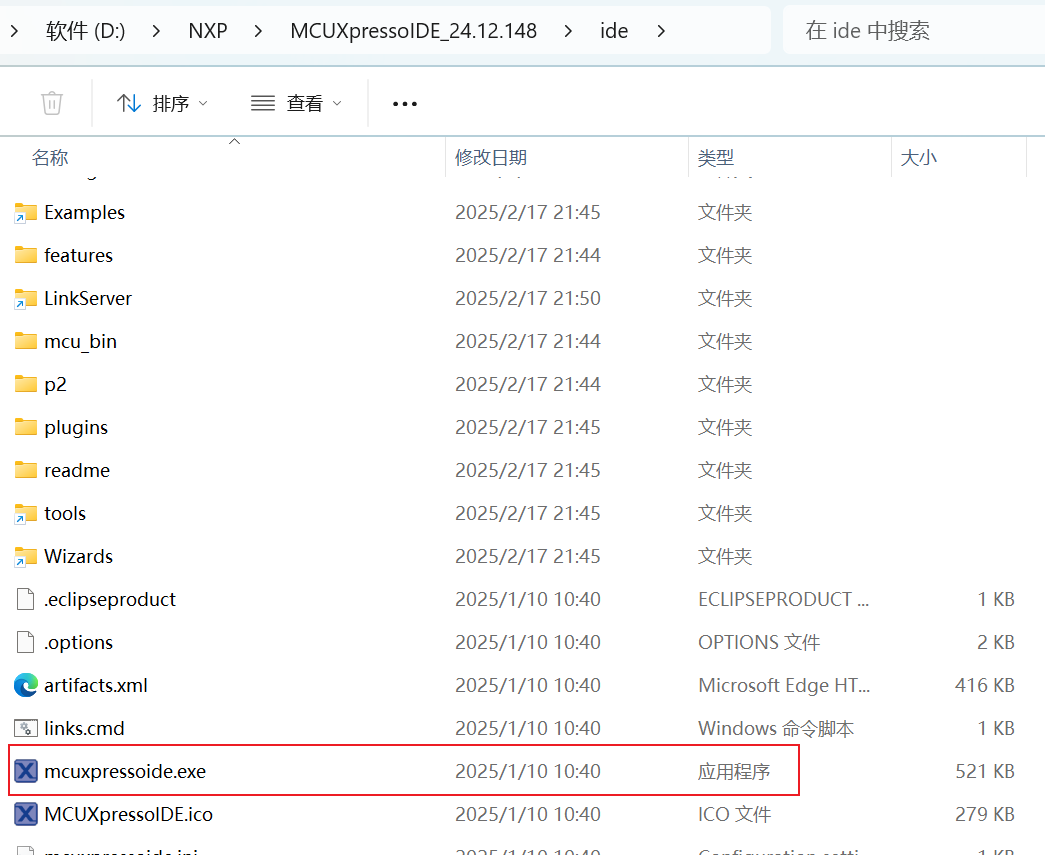This screenshot has height=855, width=1045.
Task: Click the Windows 命令脚本 type of links.cmd
Action: point(776,728)
